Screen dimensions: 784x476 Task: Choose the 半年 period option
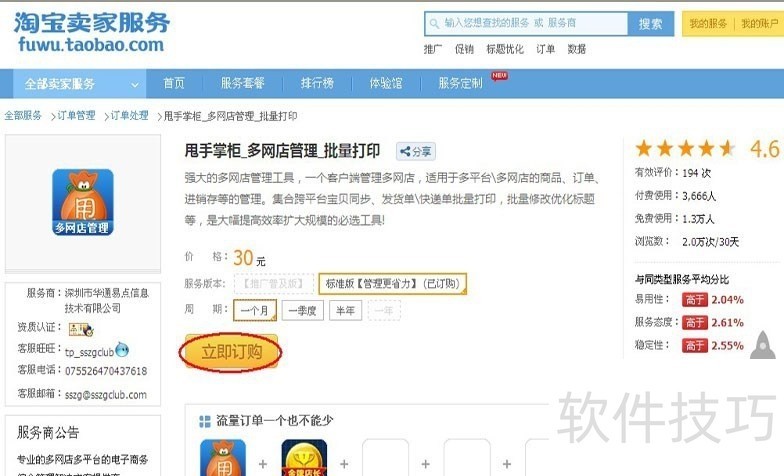[x=346, y=310]
